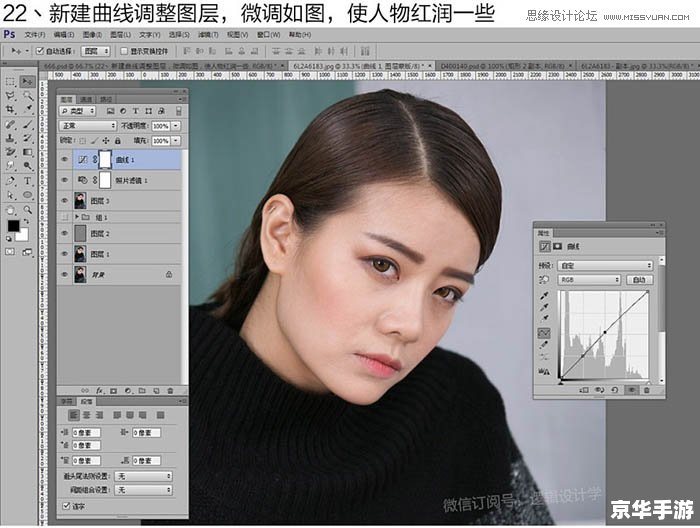Open the Auto-Select target dropdown

coord(96,51)
